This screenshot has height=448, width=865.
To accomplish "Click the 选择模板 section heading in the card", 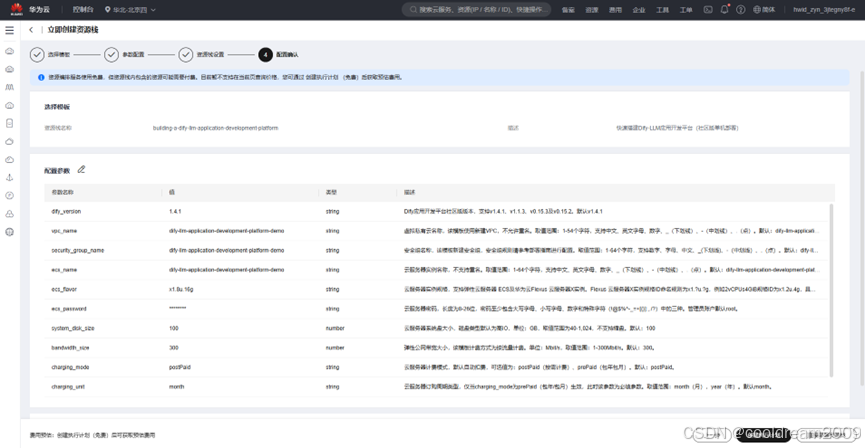I will [x=57, y=106].
